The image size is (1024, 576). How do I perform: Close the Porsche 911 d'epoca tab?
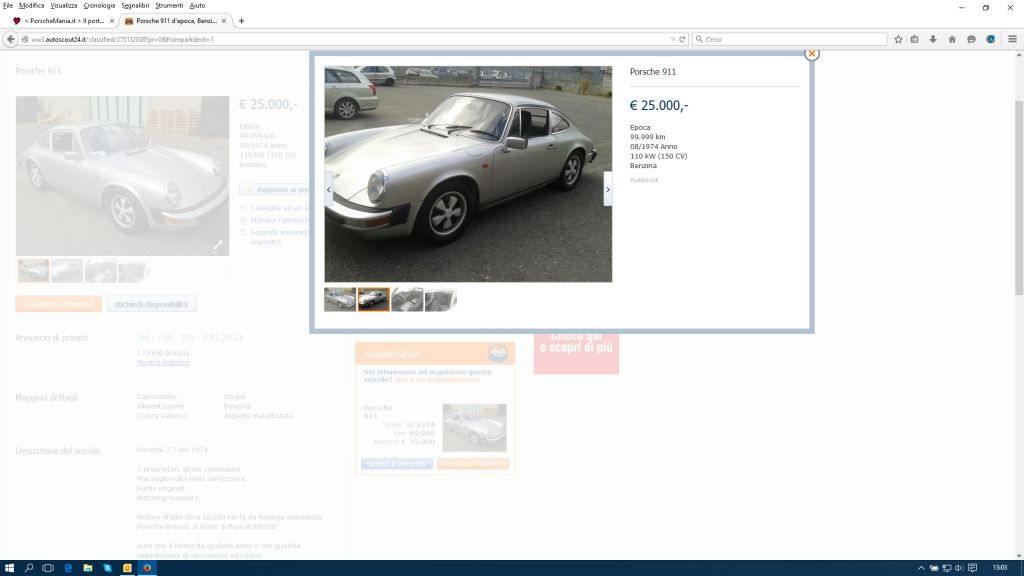coord(224,21)
